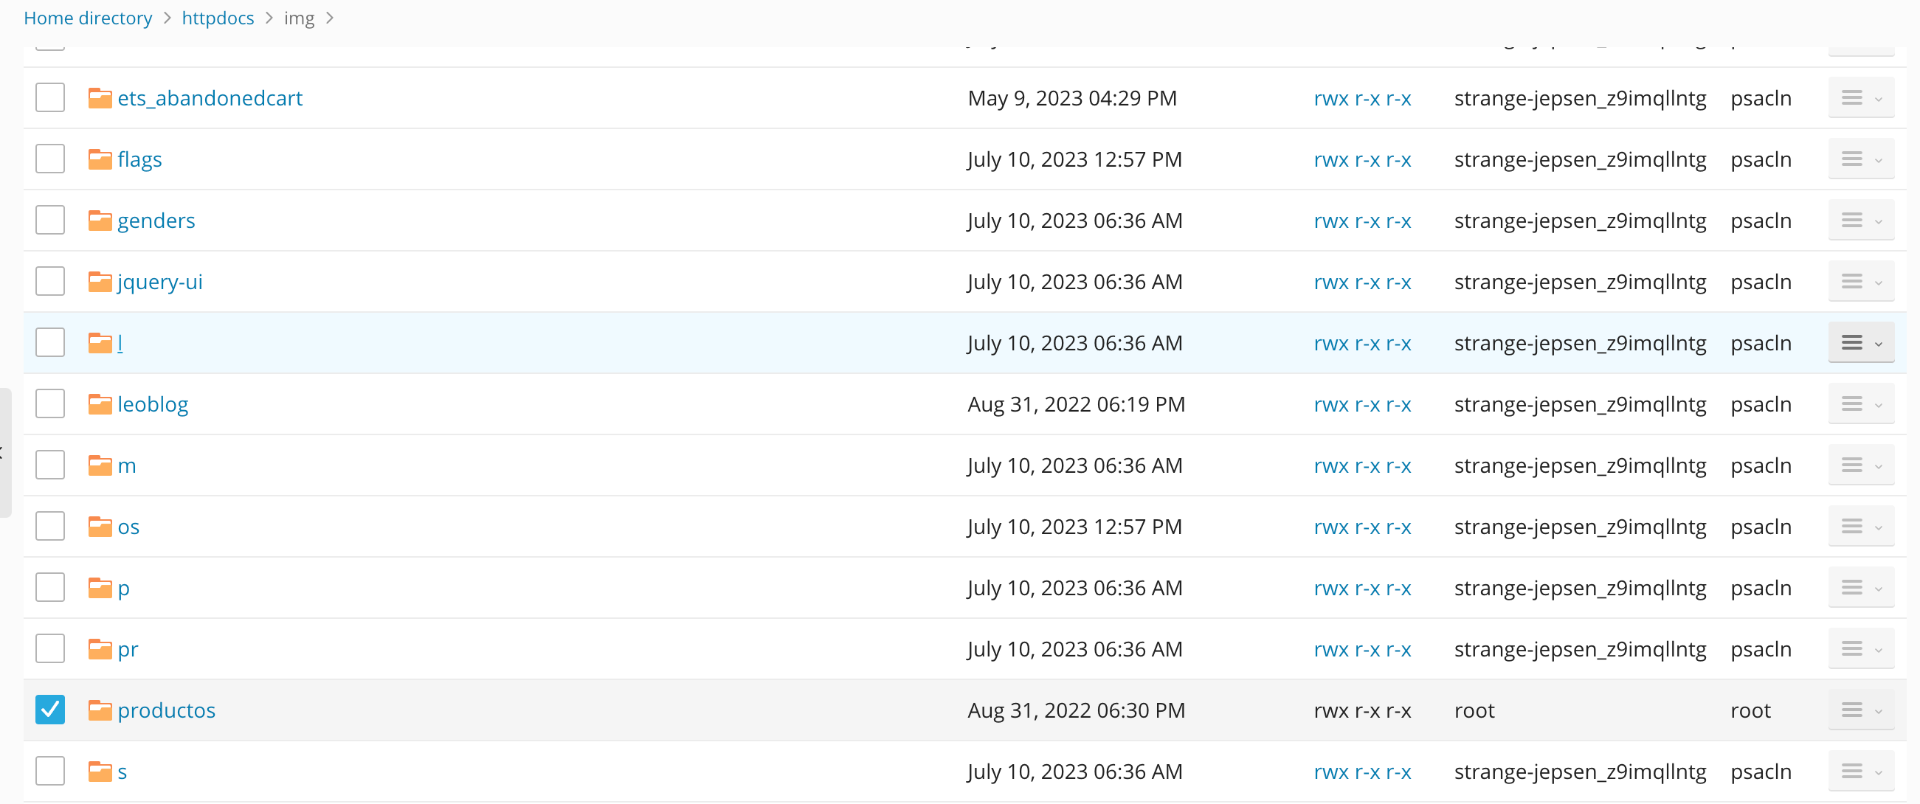Open the hamburger dropdown for productos row
The height and width of the screenshot is (804, 1920).
1861,710
